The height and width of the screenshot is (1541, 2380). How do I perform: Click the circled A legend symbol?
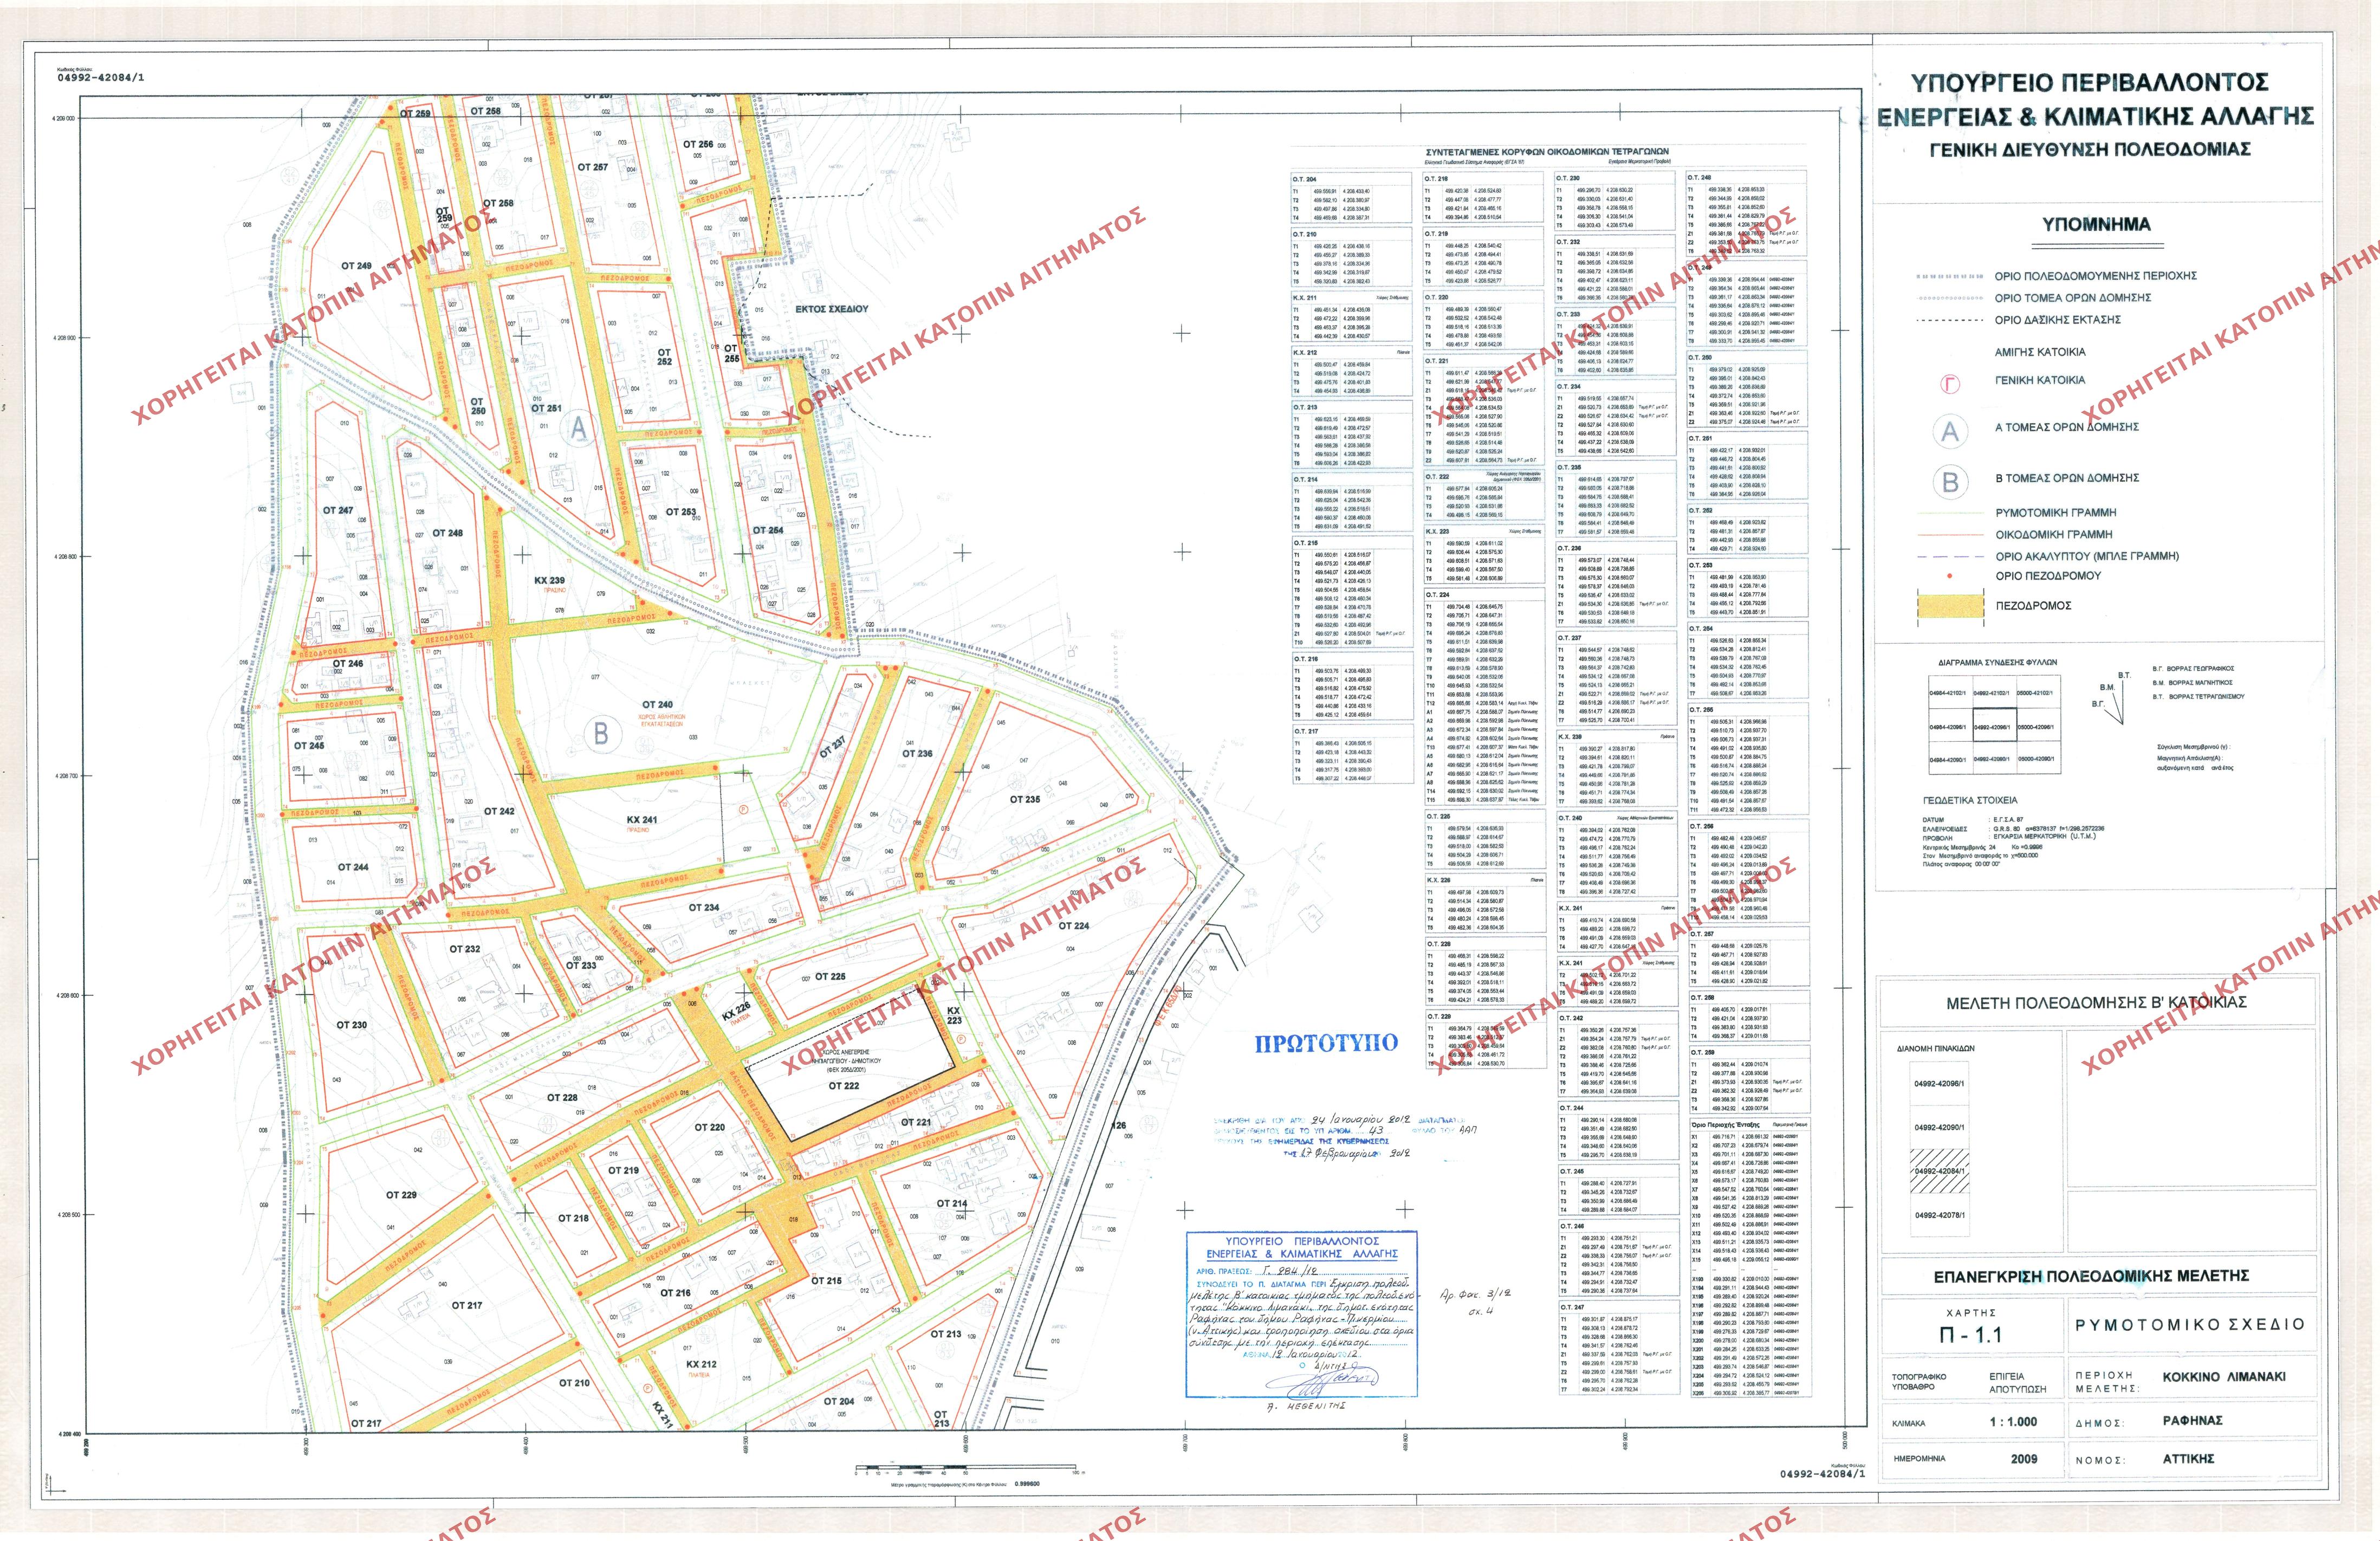pyautogui.click(x=1950, y=431)
